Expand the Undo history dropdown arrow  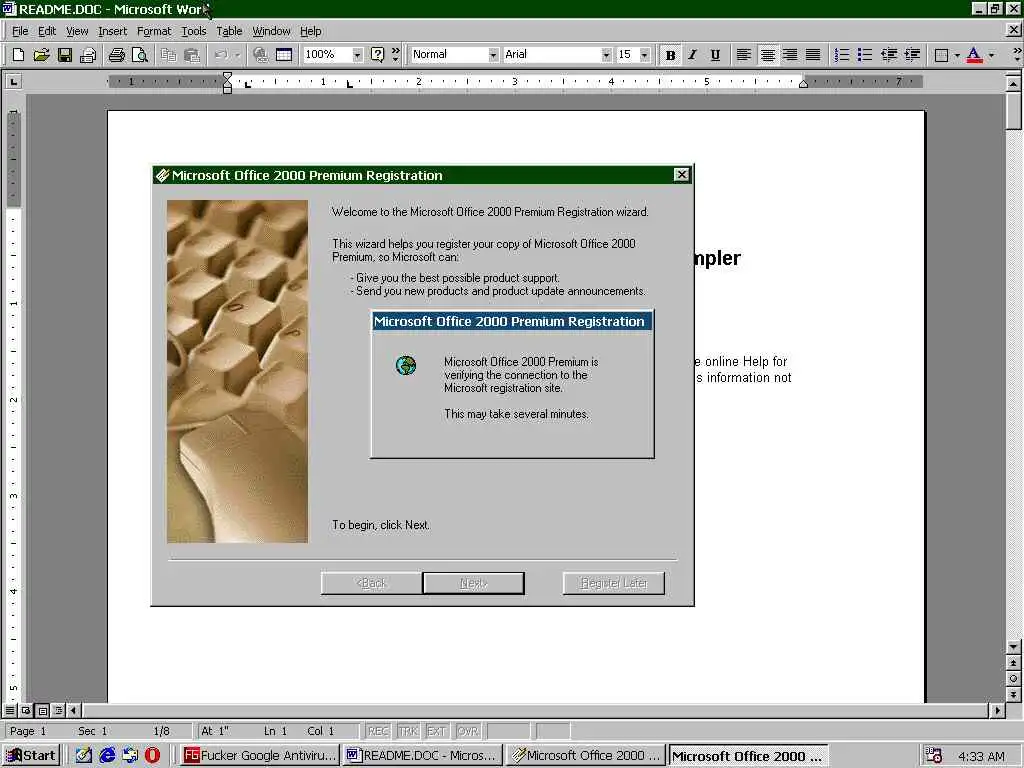238,55
